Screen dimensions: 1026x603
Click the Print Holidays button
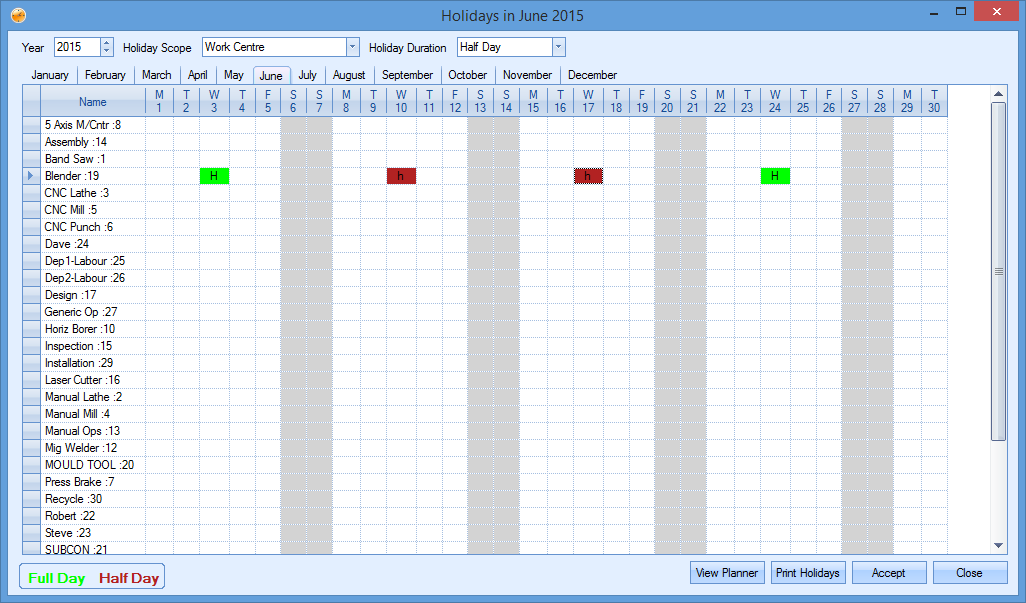coord(809,573)
